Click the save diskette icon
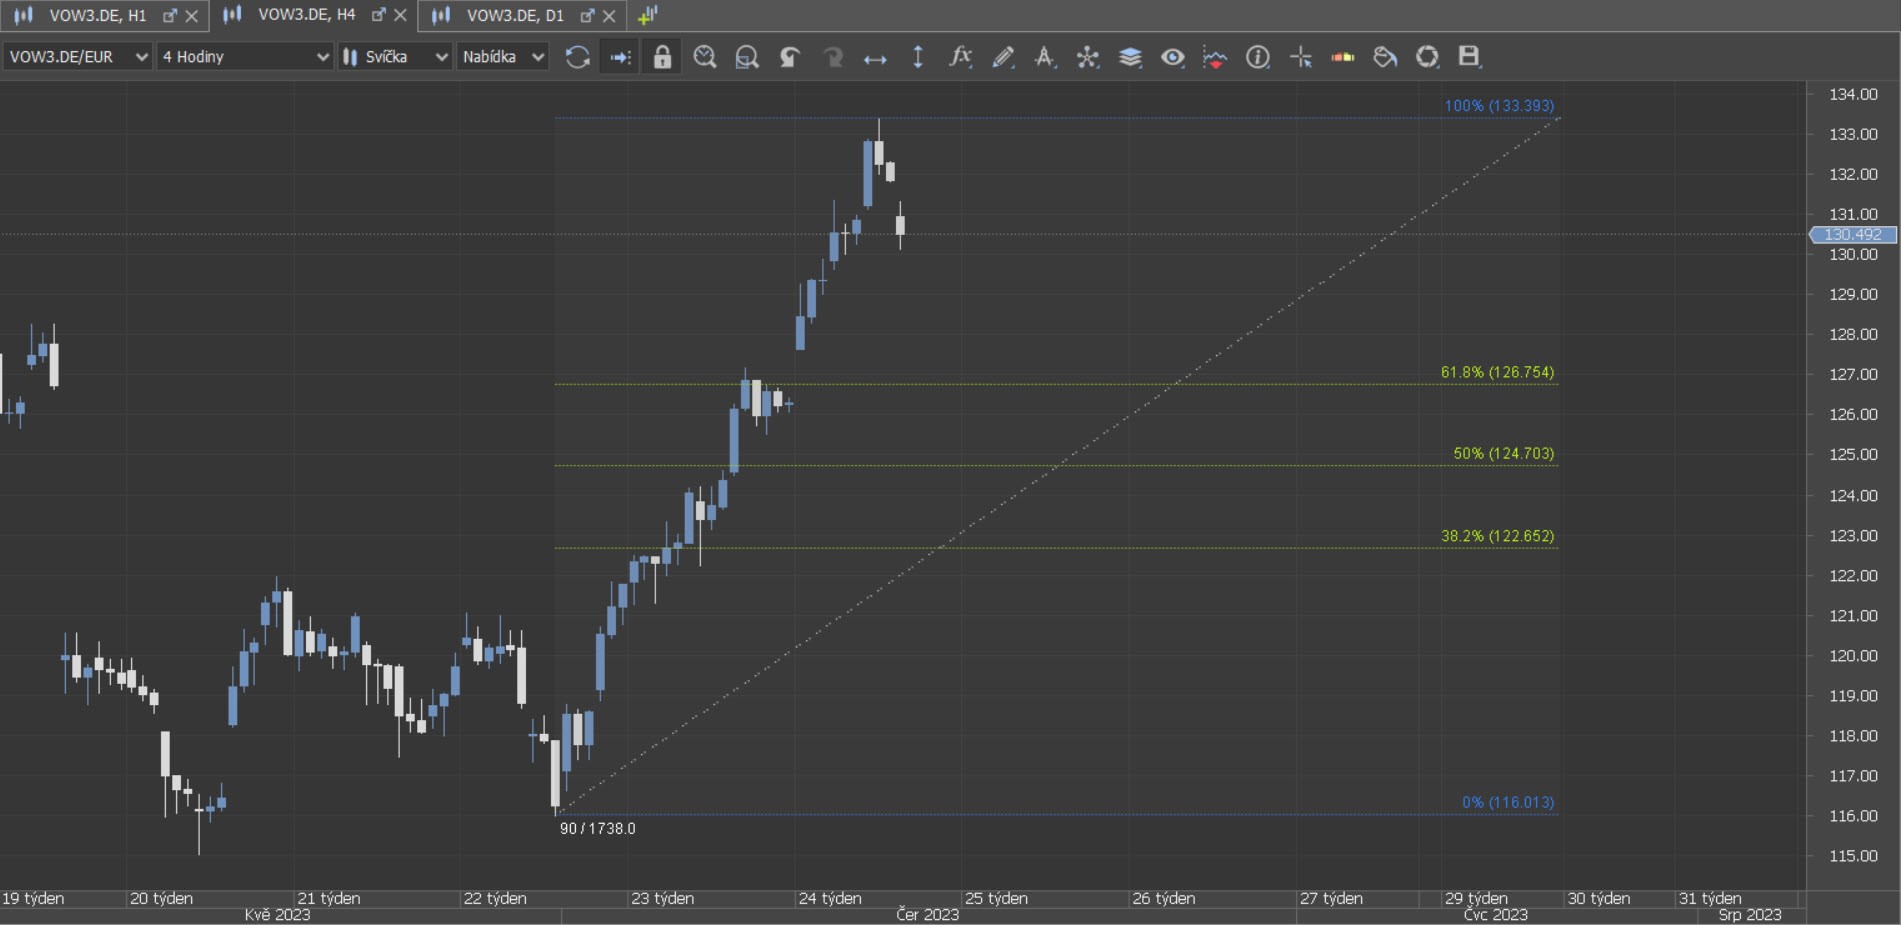The image size is (1901, 925). (1469, 57)
